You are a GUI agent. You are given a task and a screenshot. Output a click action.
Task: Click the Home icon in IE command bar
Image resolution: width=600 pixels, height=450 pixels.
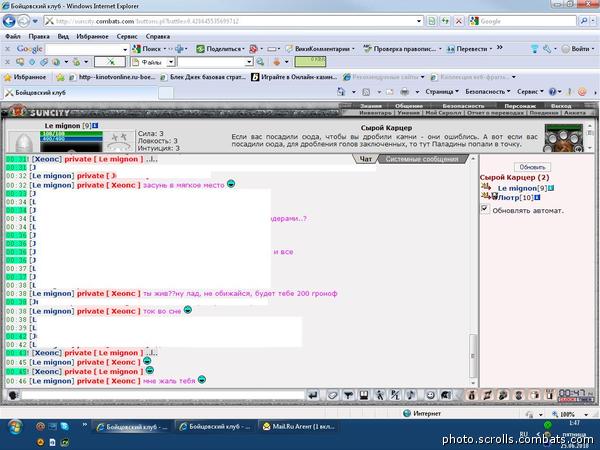coord(341,92)
